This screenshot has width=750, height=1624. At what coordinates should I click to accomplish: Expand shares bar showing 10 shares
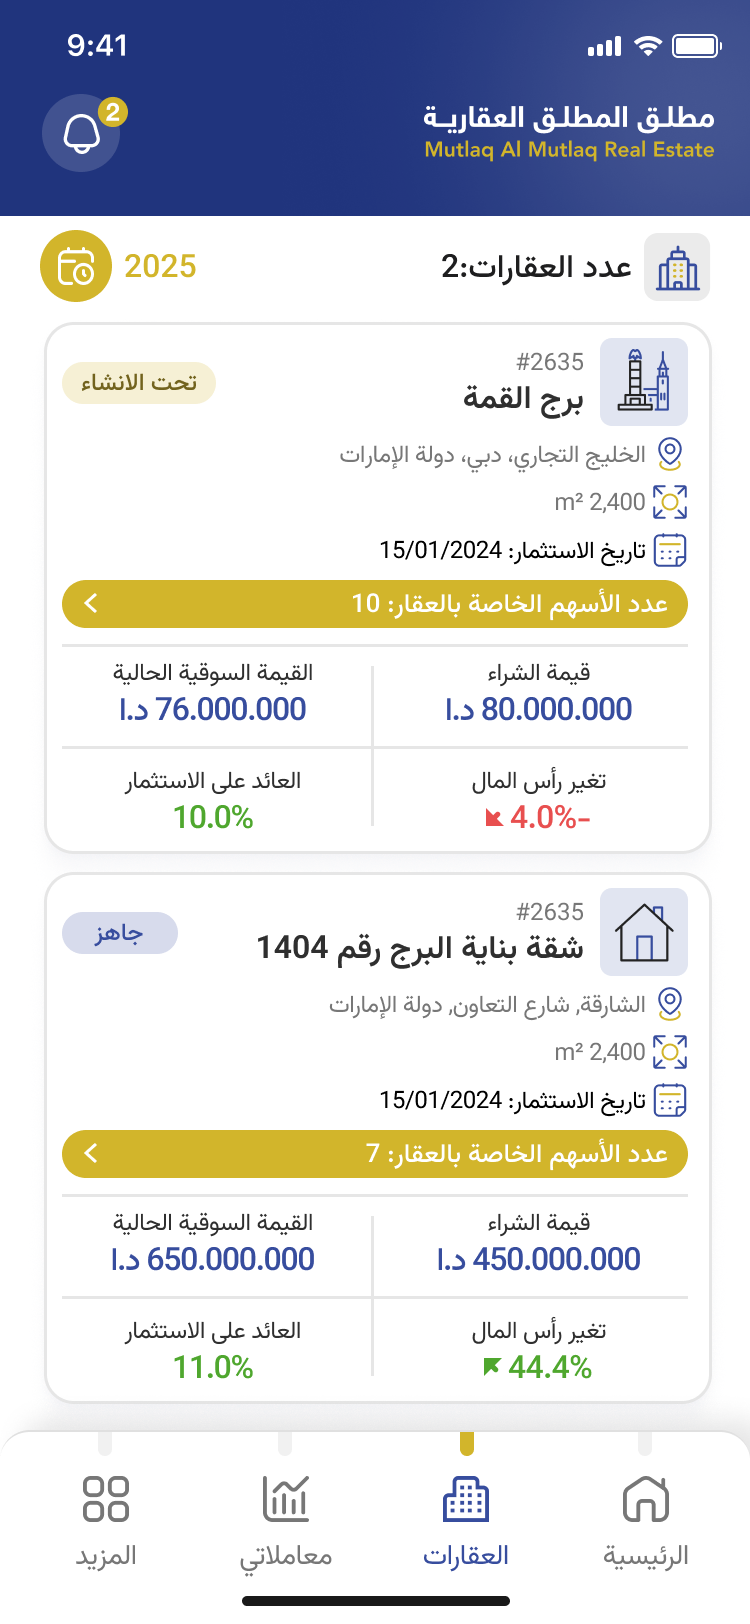(375, 604)
